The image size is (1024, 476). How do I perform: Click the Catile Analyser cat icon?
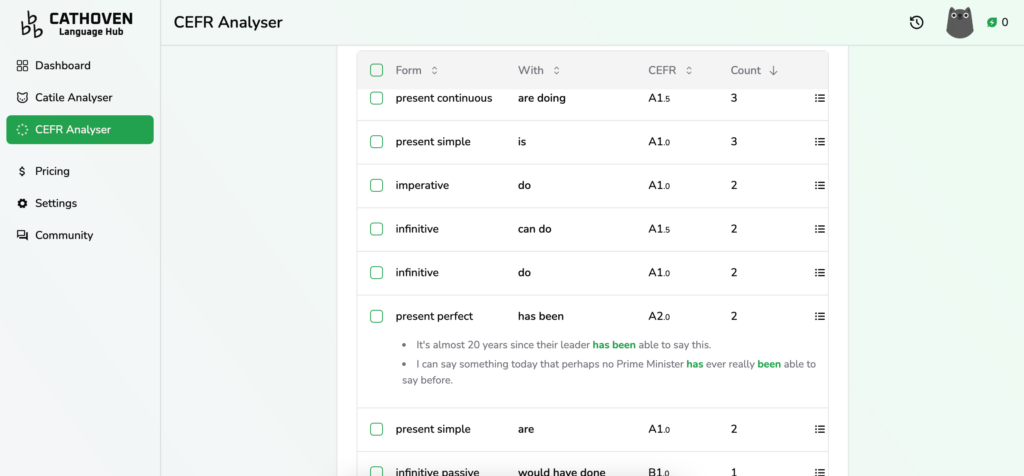(x=22, y=97)
